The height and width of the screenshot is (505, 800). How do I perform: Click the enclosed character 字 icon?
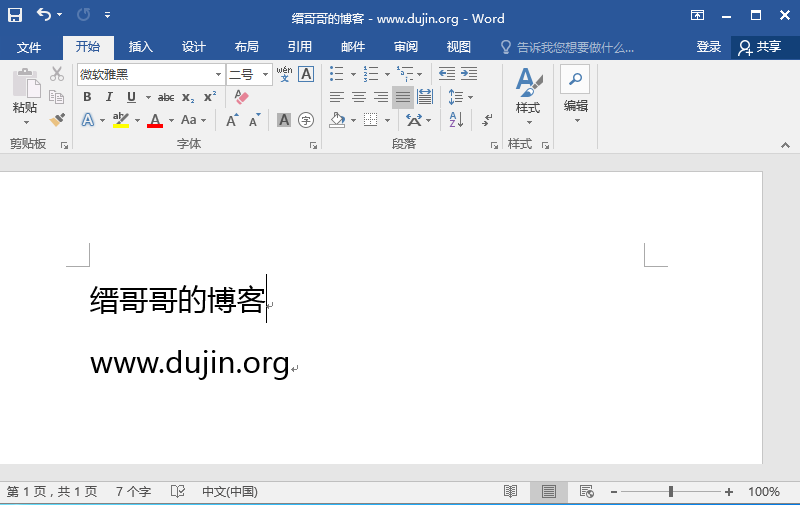tap(306, 120)
